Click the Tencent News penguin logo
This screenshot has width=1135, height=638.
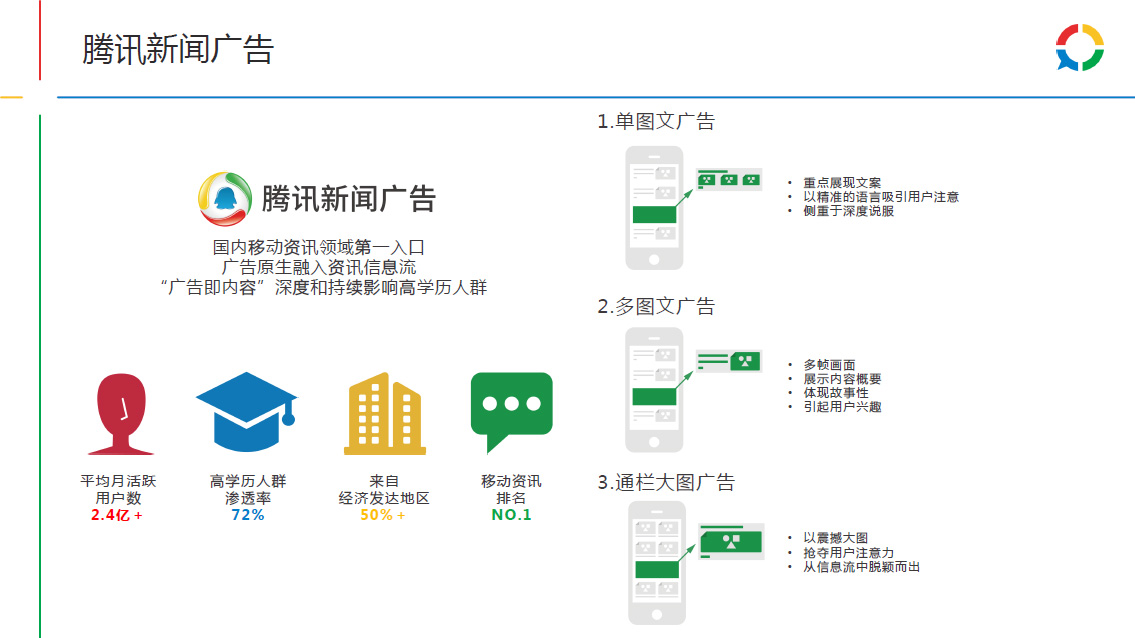pos(224,199)
